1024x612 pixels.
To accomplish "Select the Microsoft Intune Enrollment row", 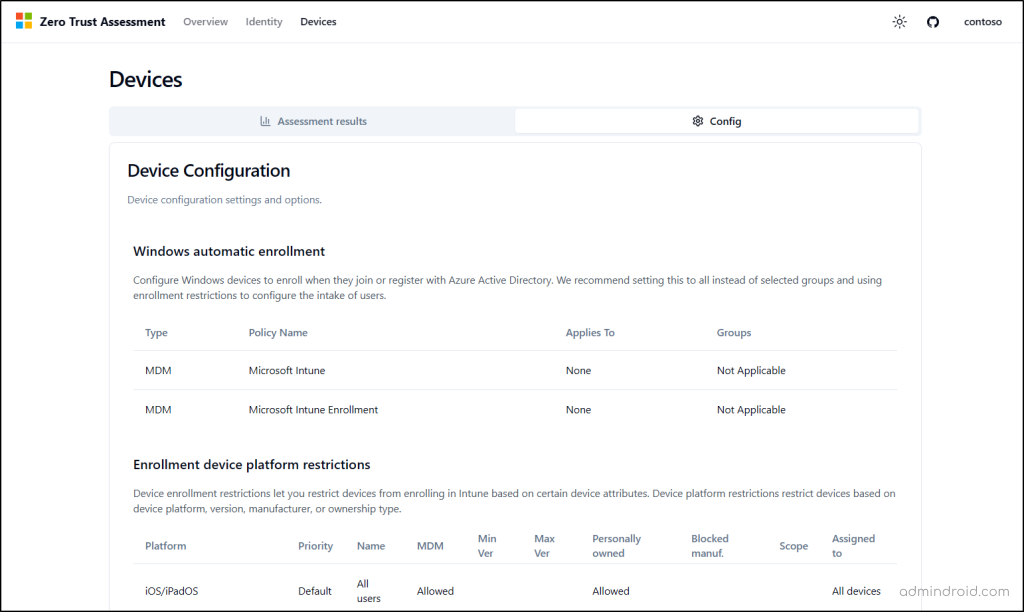I will (x=313, y=409).
